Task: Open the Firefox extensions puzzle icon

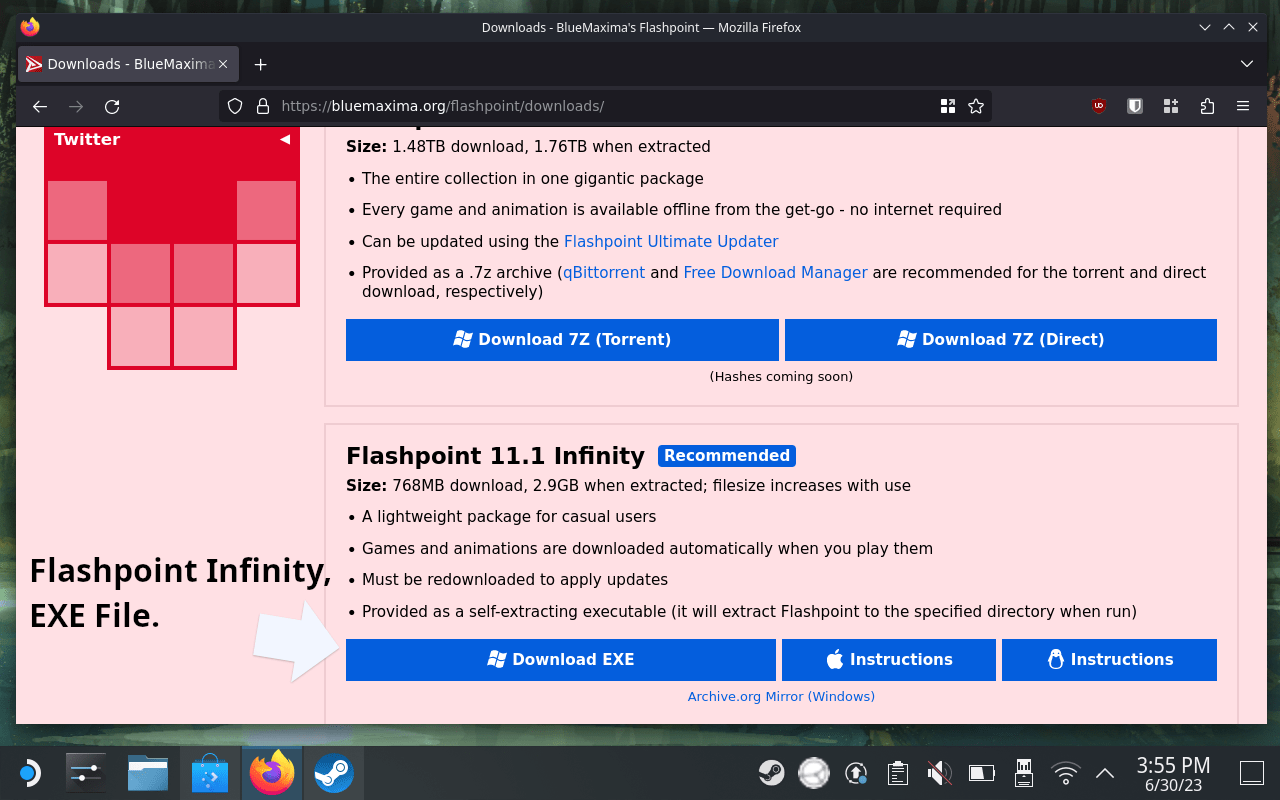Action: click(1207, 105)
